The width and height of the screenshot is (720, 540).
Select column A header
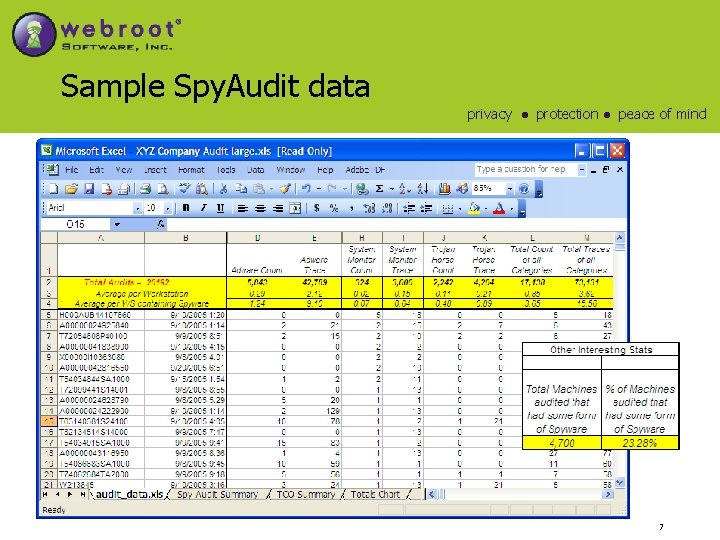click(101, 238)
